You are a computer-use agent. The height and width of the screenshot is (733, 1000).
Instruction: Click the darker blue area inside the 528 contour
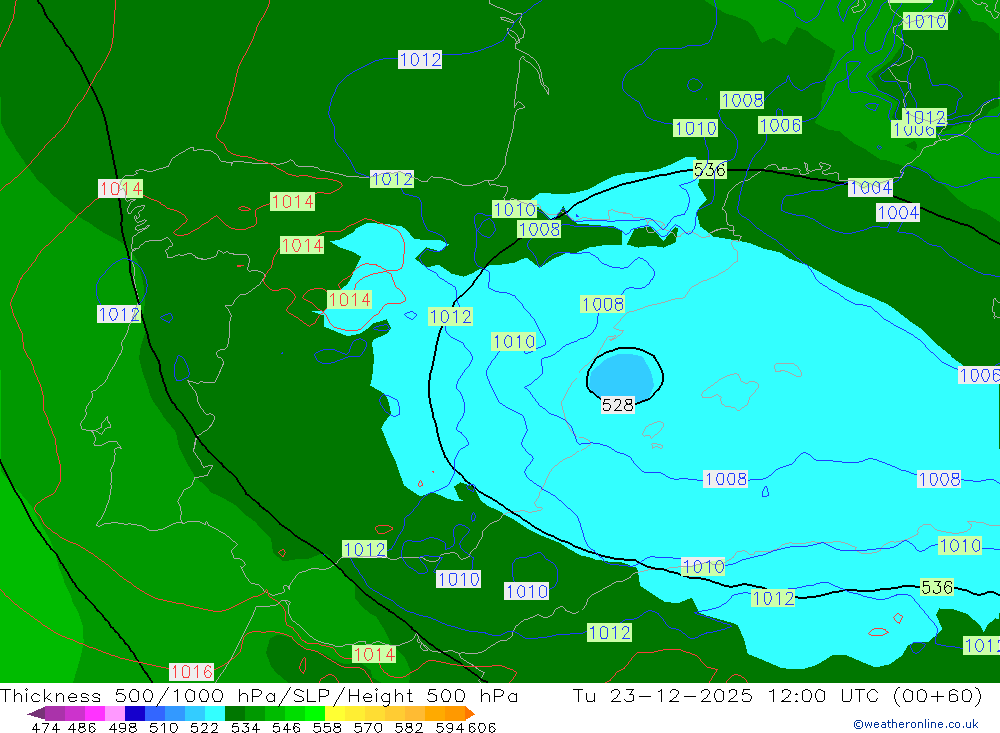click(x=621, y=376)
